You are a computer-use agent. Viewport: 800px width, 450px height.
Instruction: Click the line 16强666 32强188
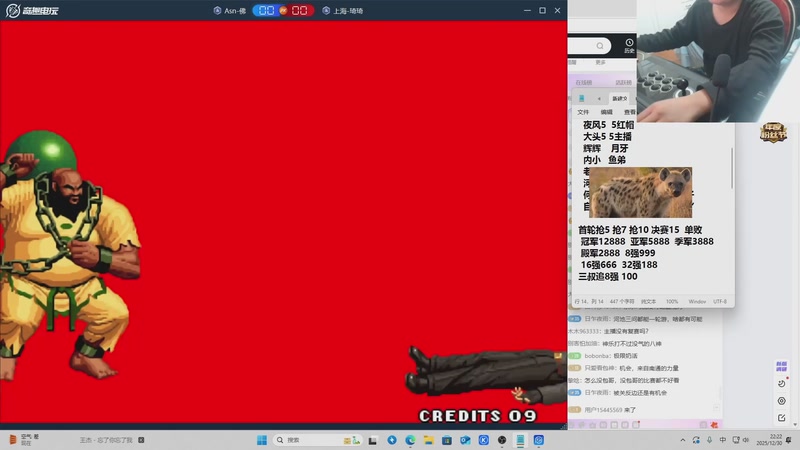tap(619, 265)
